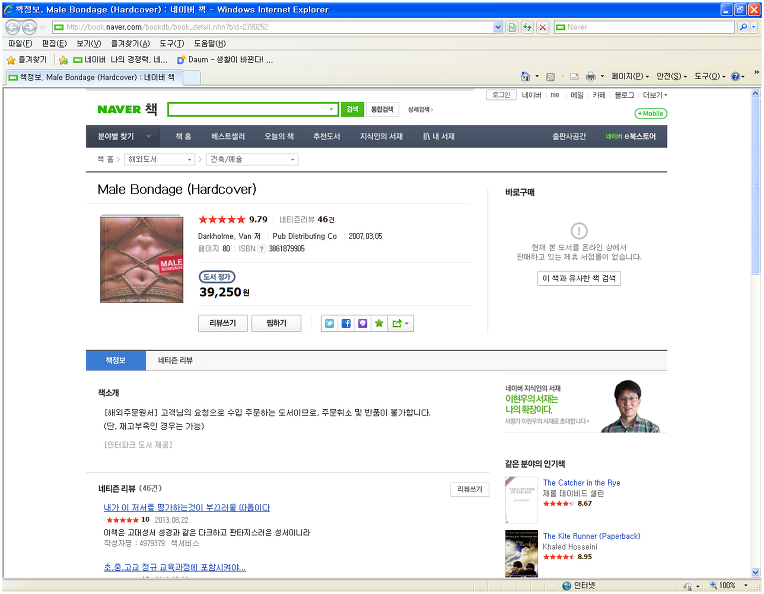Click the Favorites star icon
This screenshot has width=764, height=594.
(11, 60)
